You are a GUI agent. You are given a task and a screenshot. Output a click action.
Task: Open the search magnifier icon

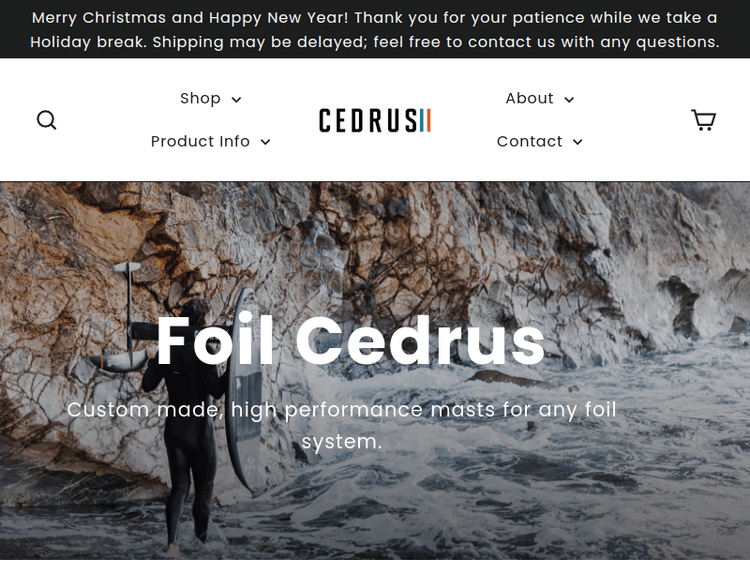(x=46, y=120)
